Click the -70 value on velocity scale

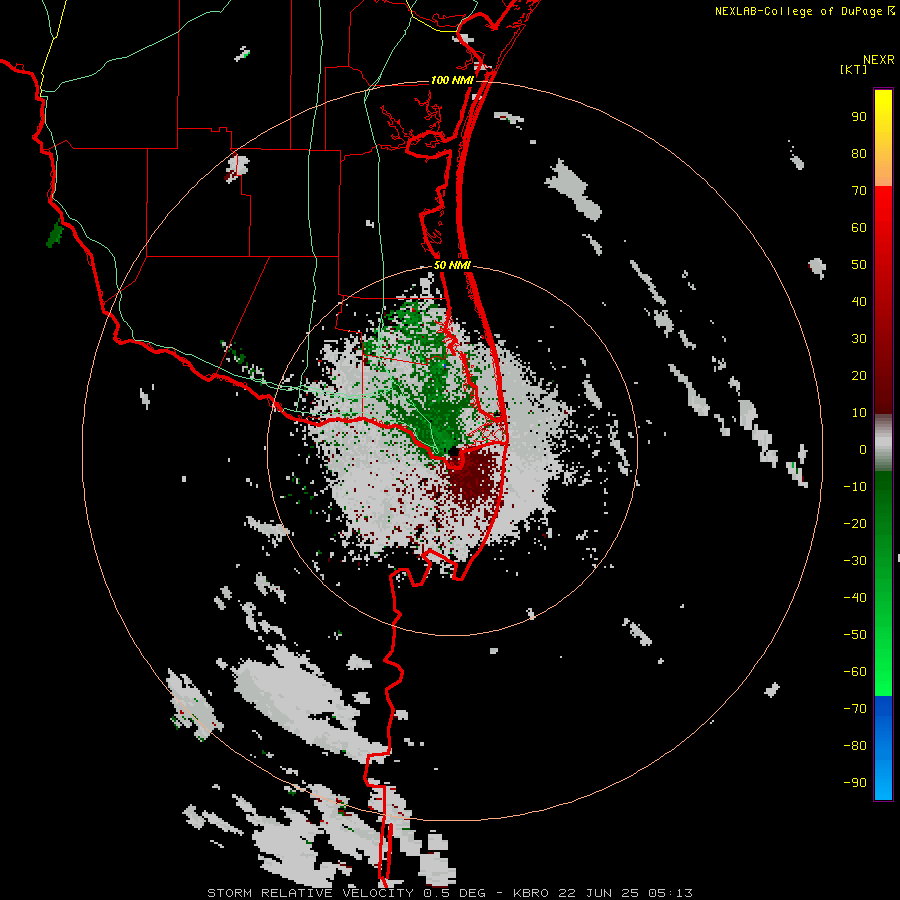coord(855,709)
